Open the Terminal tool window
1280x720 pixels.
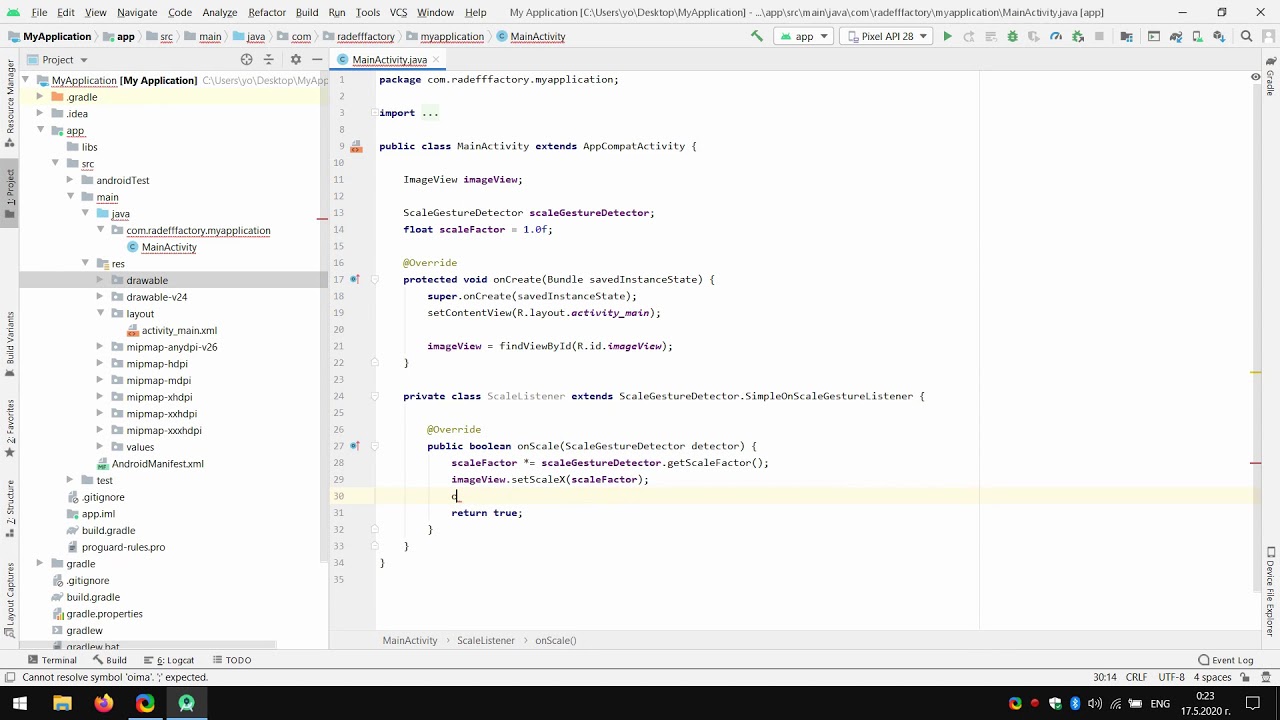click(x=52, y=660)
